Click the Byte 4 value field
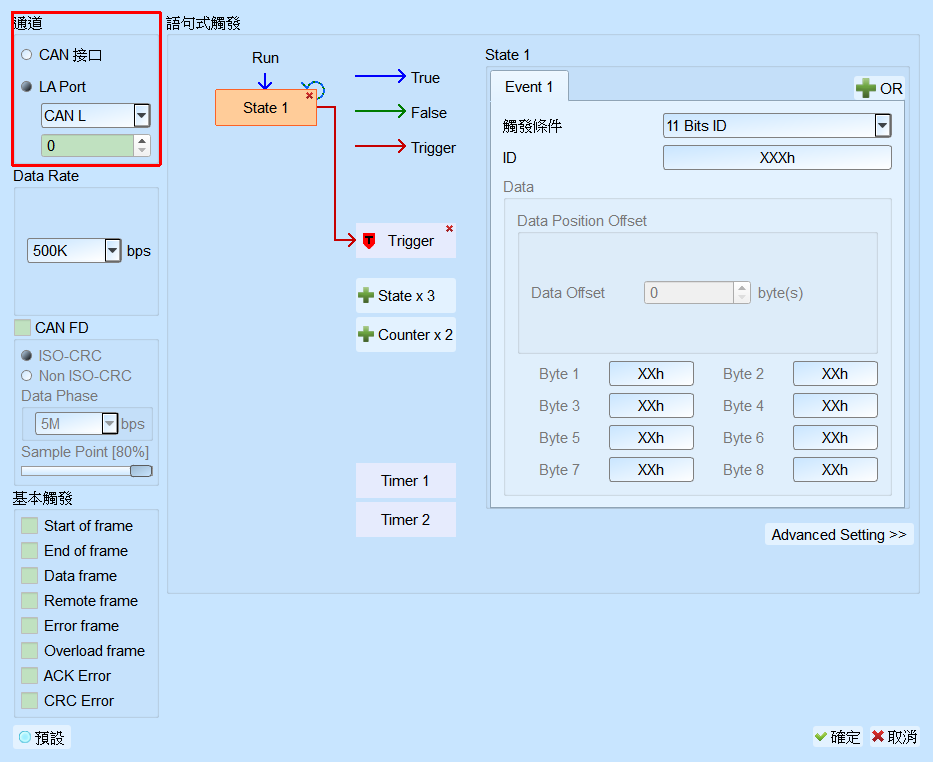Image resolution: width=933 pixels, height=762 pixels. click(x=835, y=406)
